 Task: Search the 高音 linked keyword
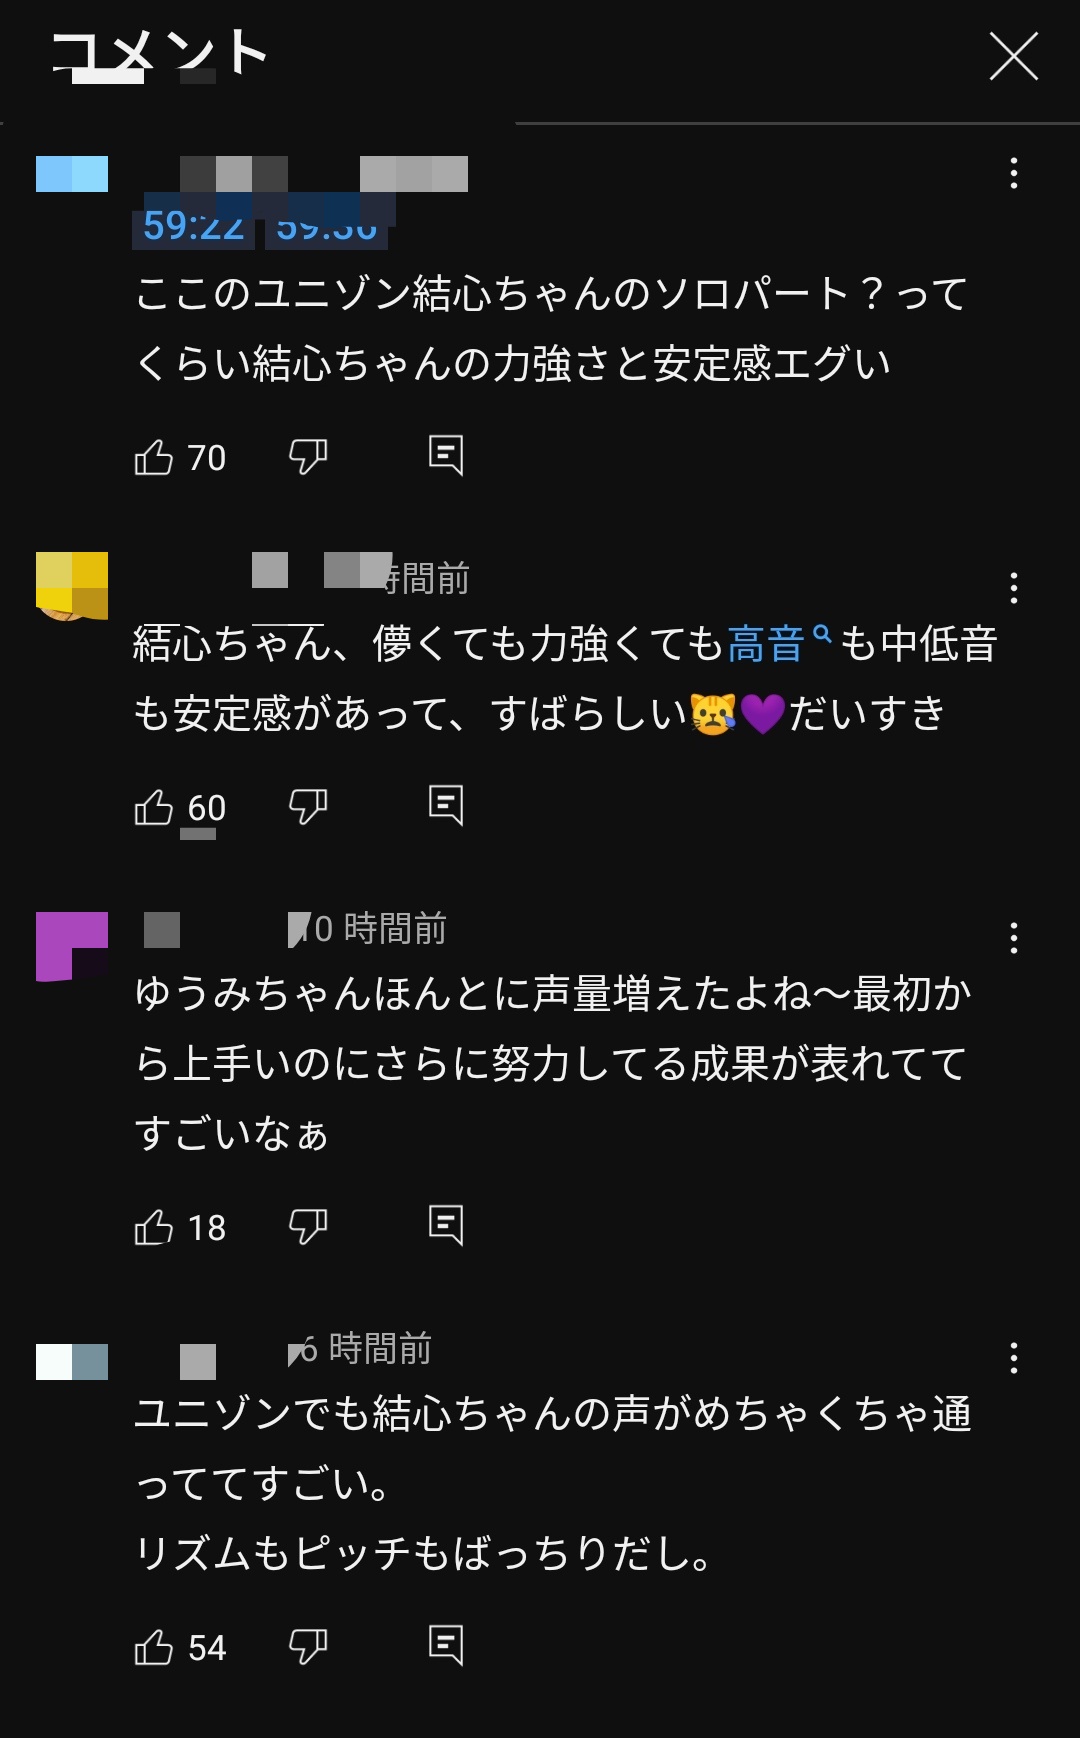click(x=779, y=643)
